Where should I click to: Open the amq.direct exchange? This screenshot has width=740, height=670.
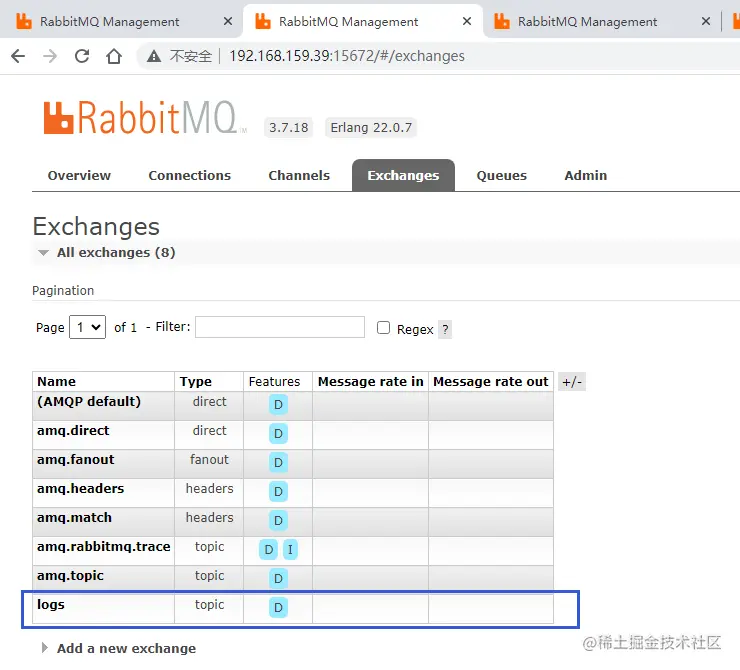tap(73, 430)
